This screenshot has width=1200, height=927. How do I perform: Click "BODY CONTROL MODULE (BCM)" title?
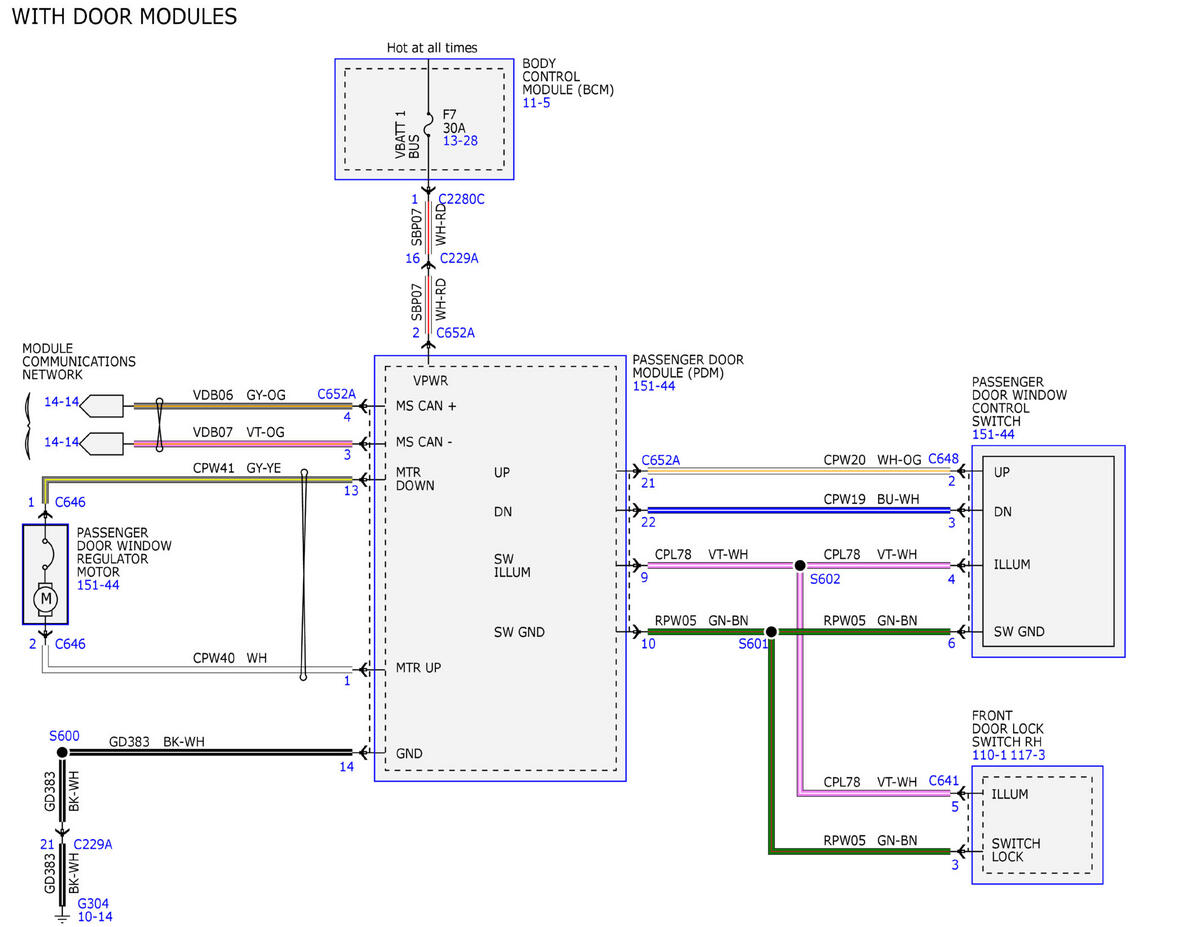[x=568, y=76]
